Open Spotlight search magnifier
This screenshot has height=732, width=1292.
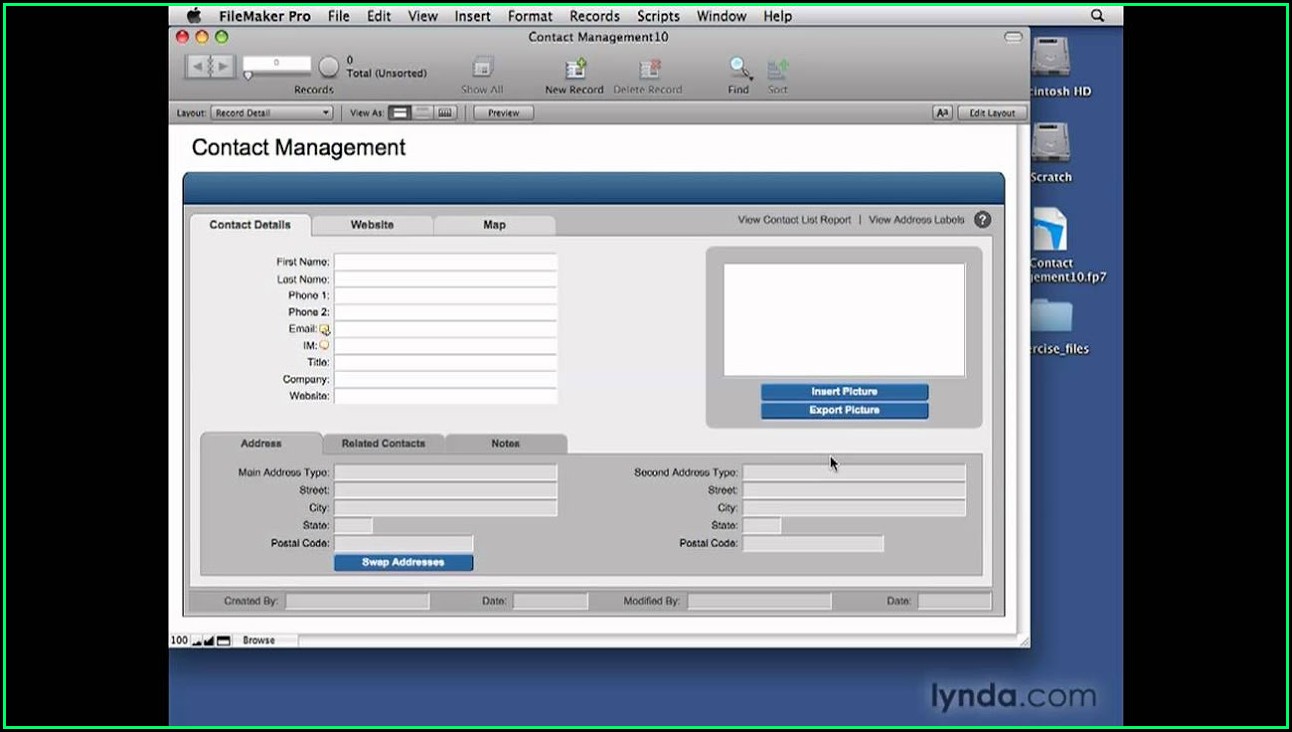[x=1098, y=16]
